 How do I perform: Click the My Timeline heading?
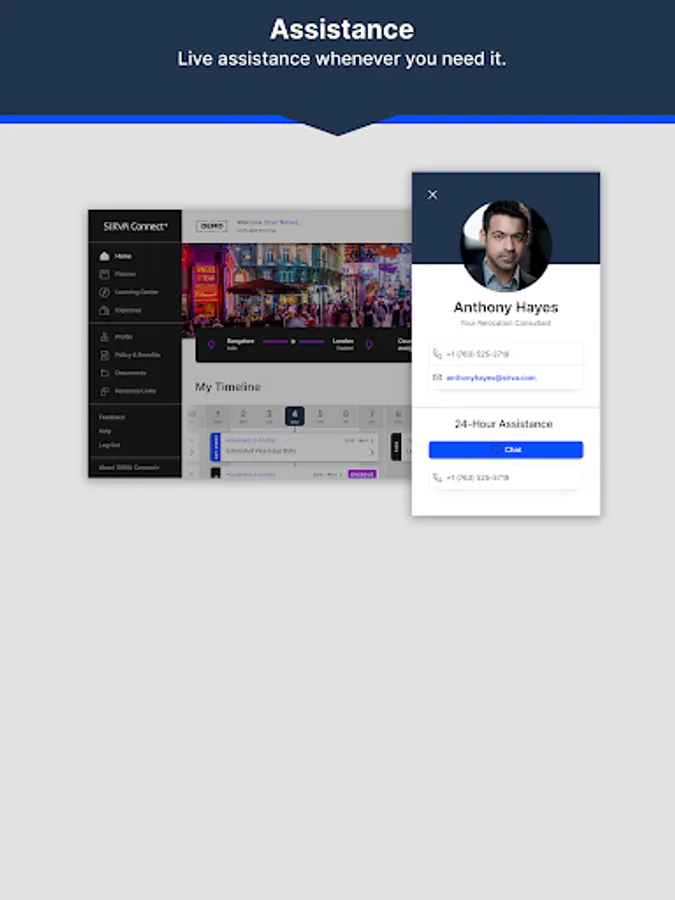point(228,387)
